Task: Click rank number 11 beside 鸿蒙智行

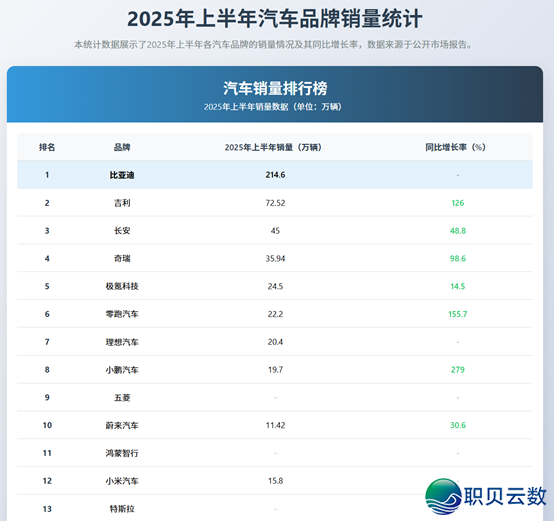Action: click(47, 453)
